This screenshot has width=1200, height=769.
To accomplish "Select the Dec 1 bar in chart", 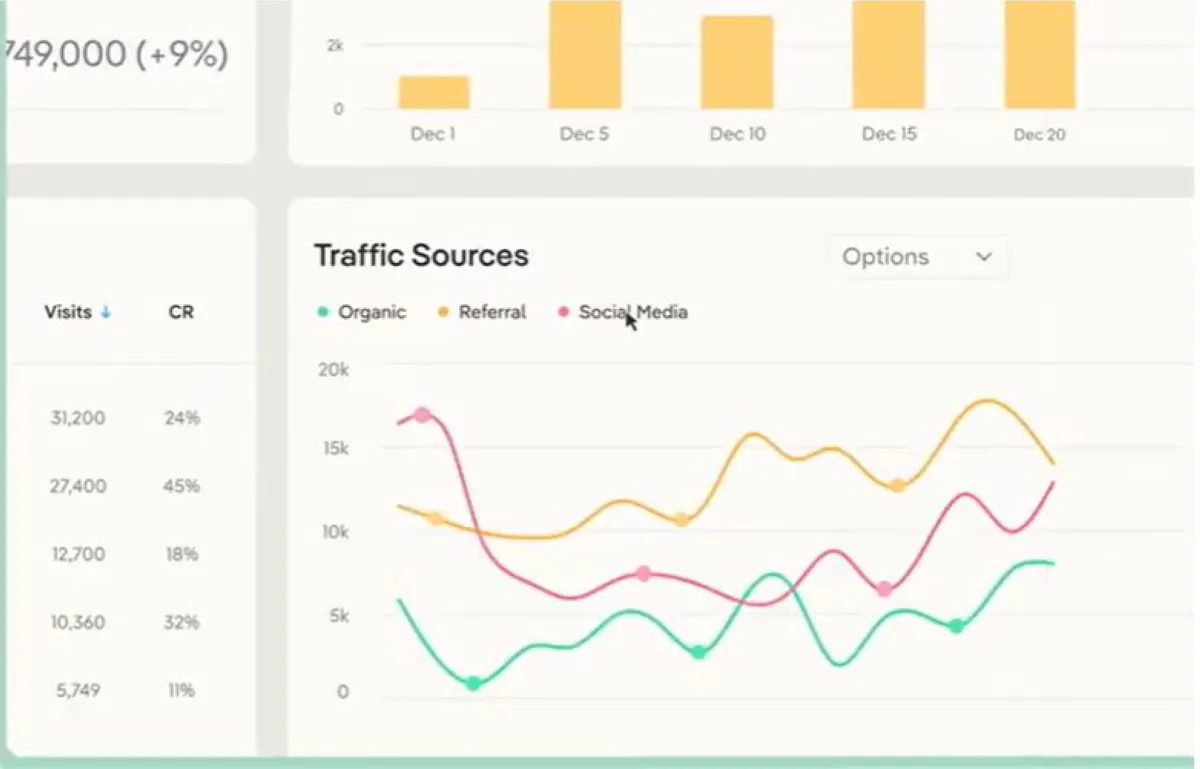I will pyautogui.click(x=434, y=92).
